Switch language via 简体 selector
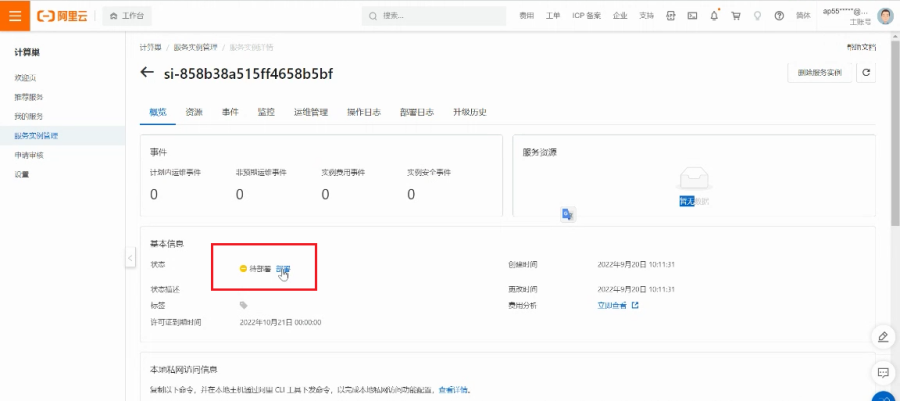The width and height of the screenshot is (900, 401). pos(803,16)
